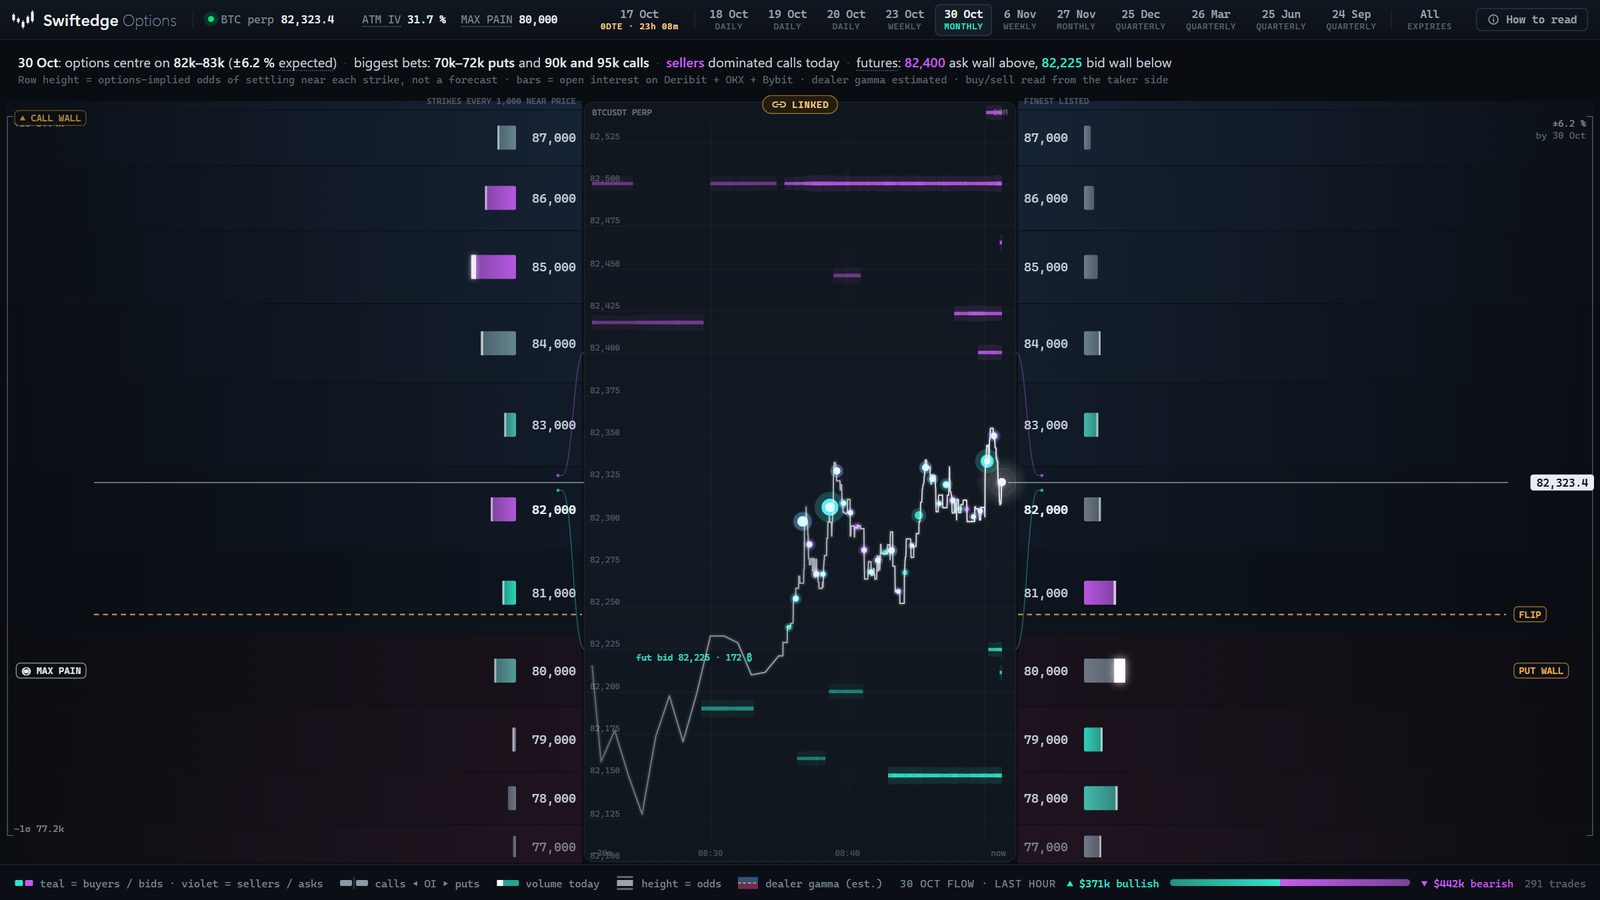Click the FLIP gamma level tag

(x=1530, y=614)
